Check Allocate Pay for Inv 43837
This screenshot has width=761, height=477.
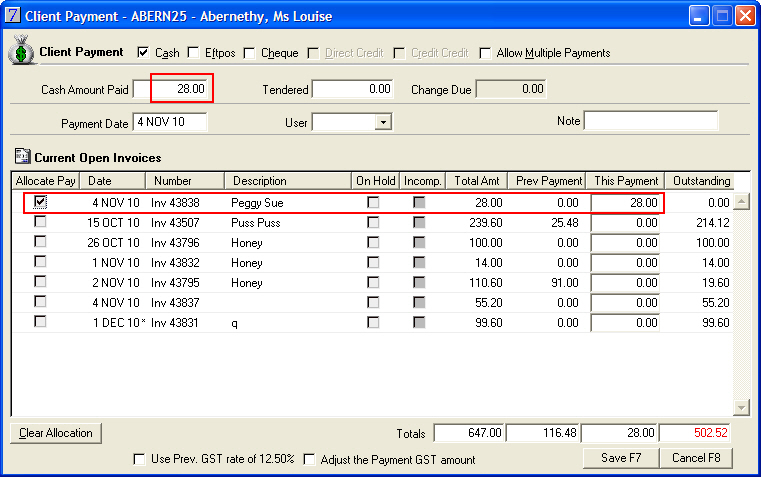coord(40,302)
